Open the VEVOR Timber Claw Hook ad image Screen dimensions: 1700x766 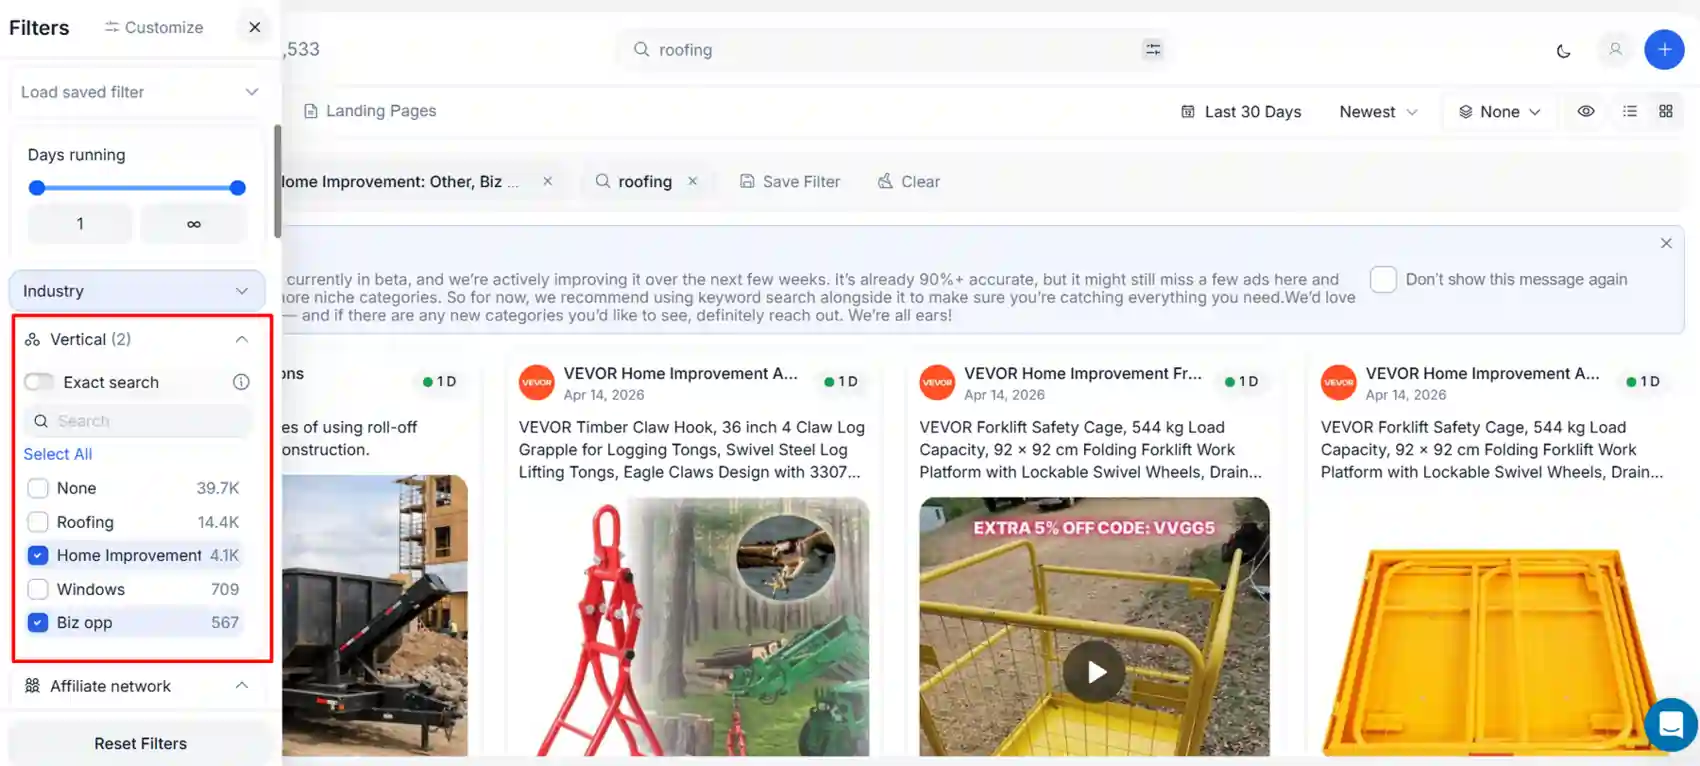693,627
